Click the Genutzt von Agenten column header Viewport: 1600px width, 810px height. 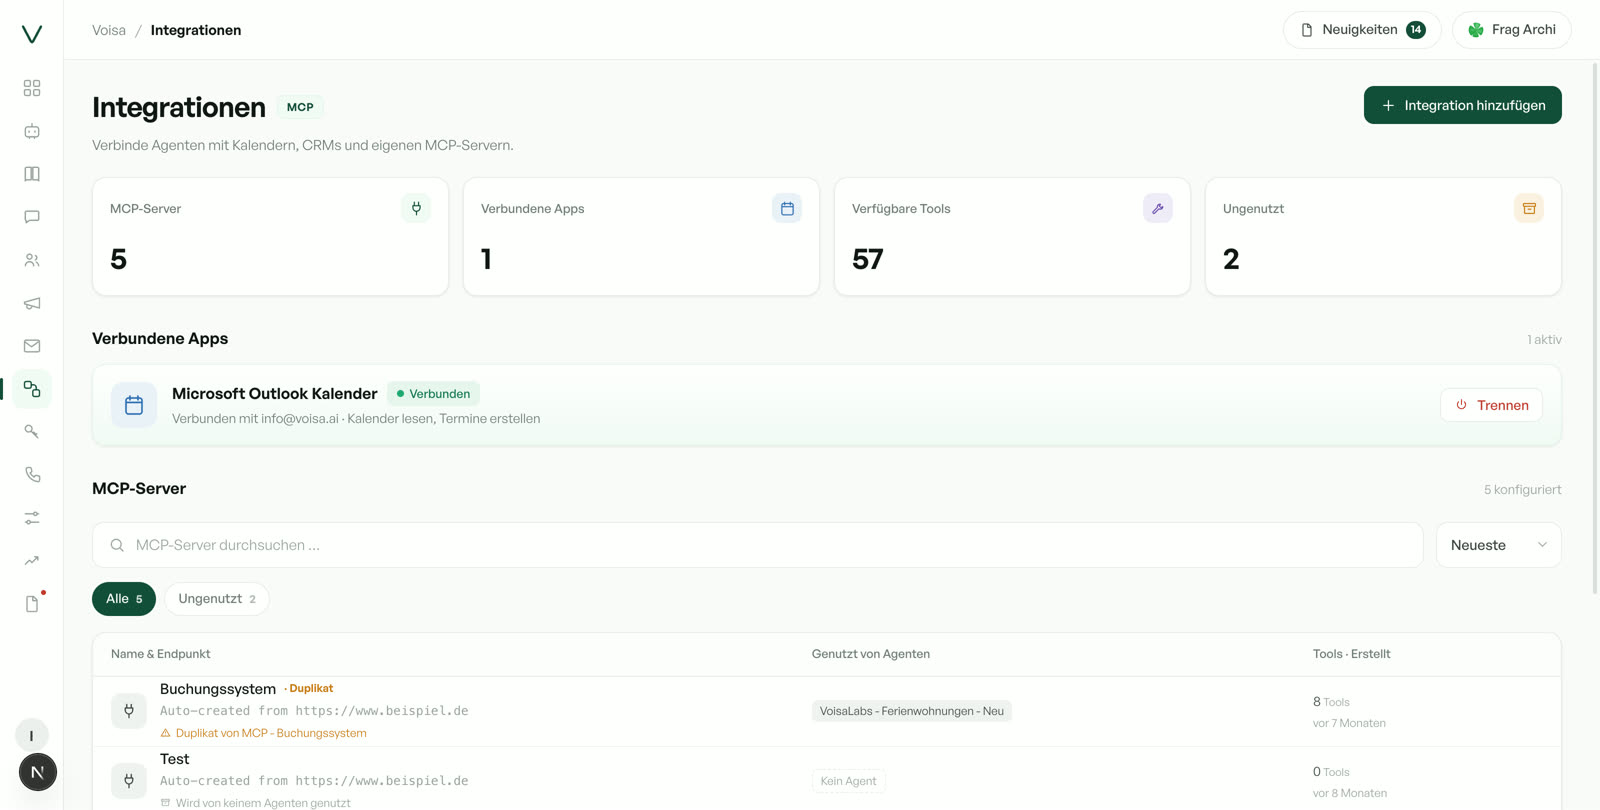coord(871,654)
